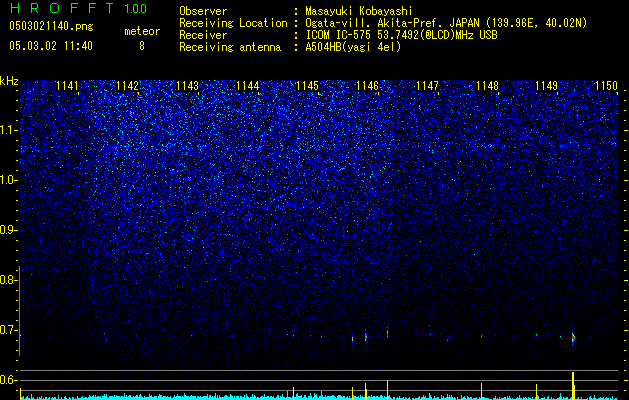Image resolution: width=629 pixels, height=400 pixels.
Task: Select the file name 0503021140.png
Action: 51,26
